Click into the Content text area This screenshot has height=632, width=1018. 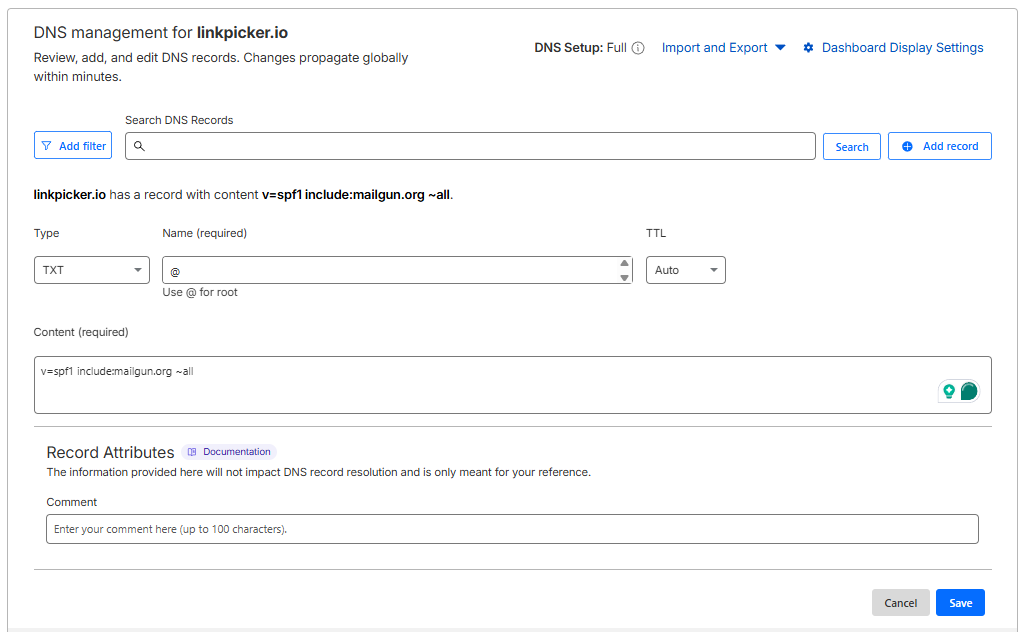point(512,385)
